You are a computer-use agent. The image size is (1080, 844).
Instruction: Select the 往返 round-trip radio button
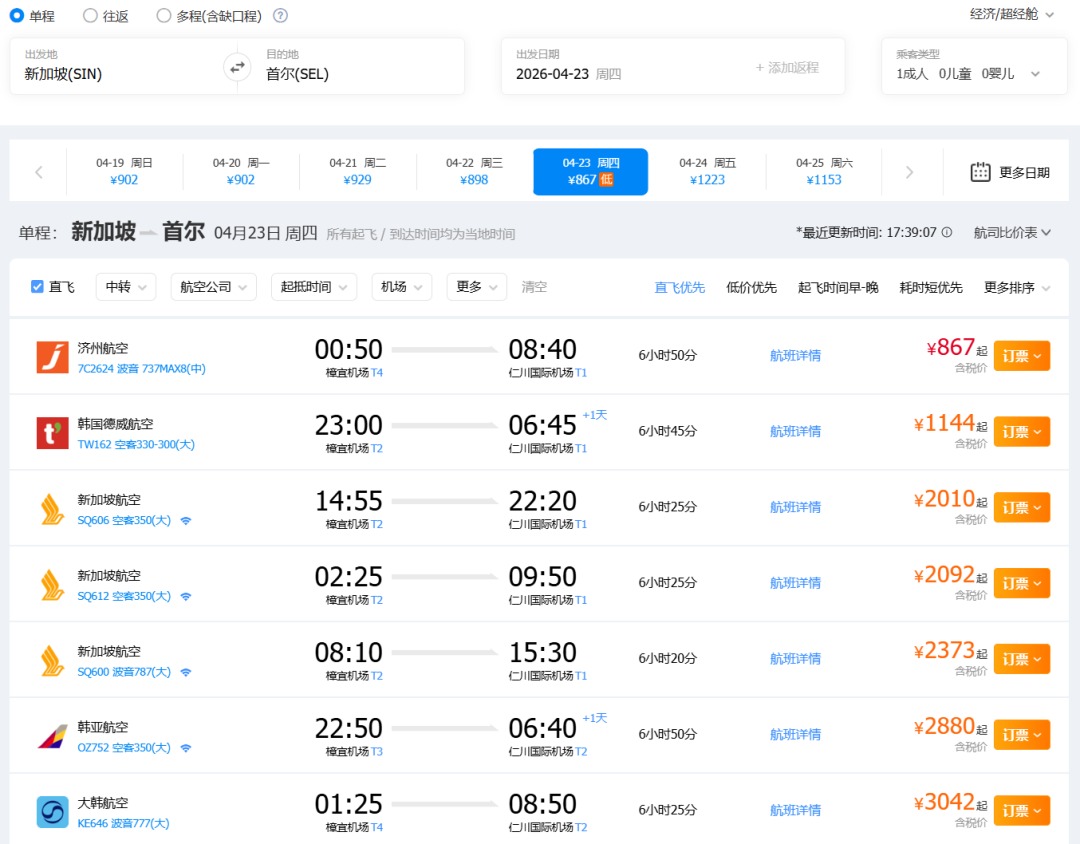(91, 15)
